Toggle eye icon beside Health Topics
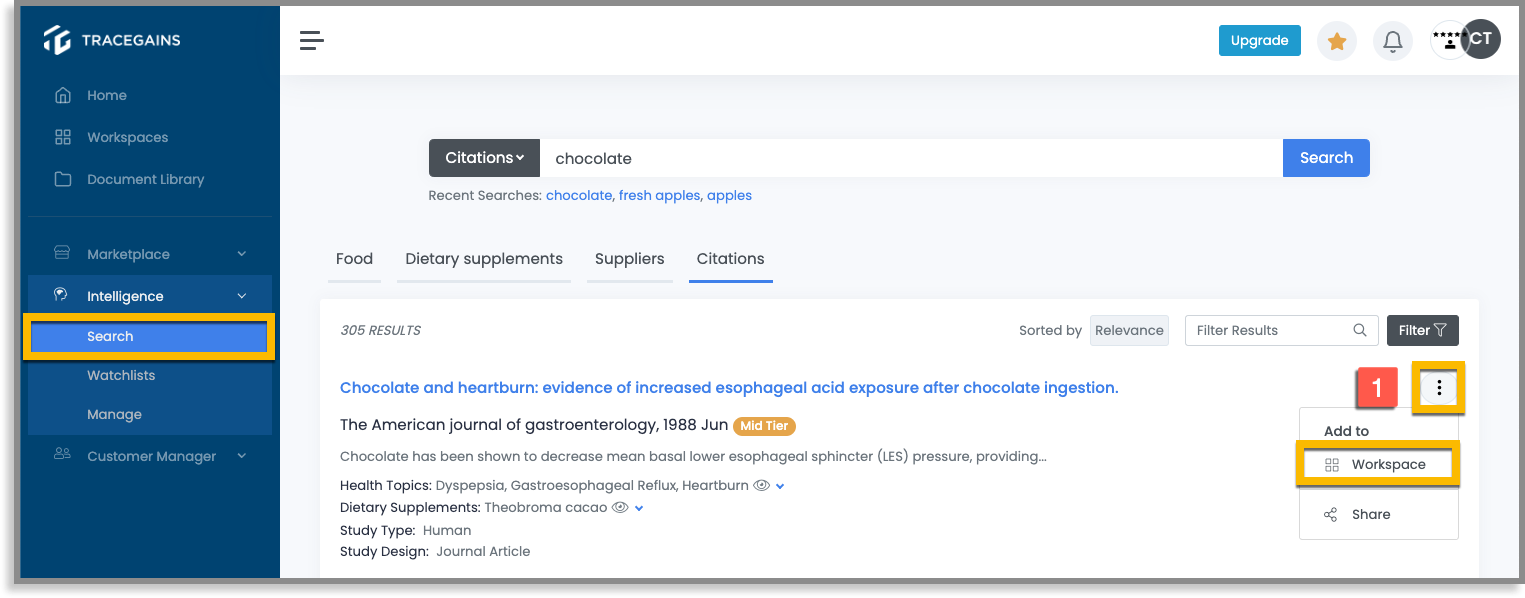Viewport: 1525px width, 598px height. click(x=761, y=485)
